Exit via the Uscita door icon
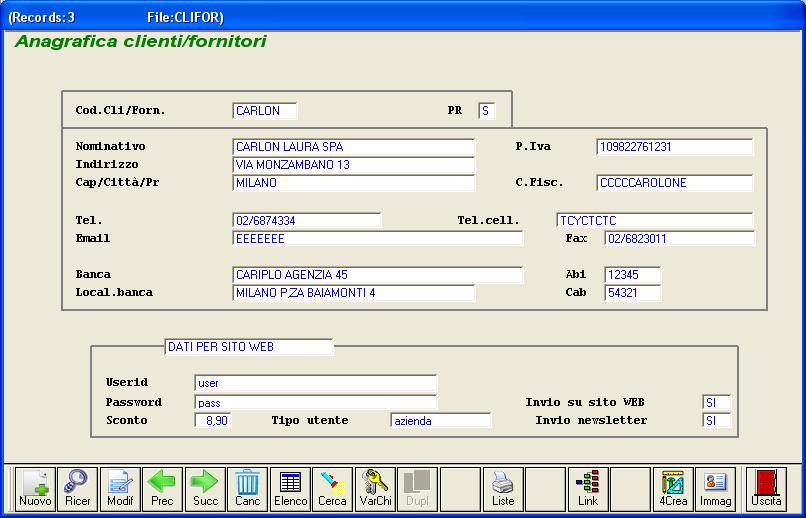The width and height of the screenshot is (806, 518). point(766,489)
